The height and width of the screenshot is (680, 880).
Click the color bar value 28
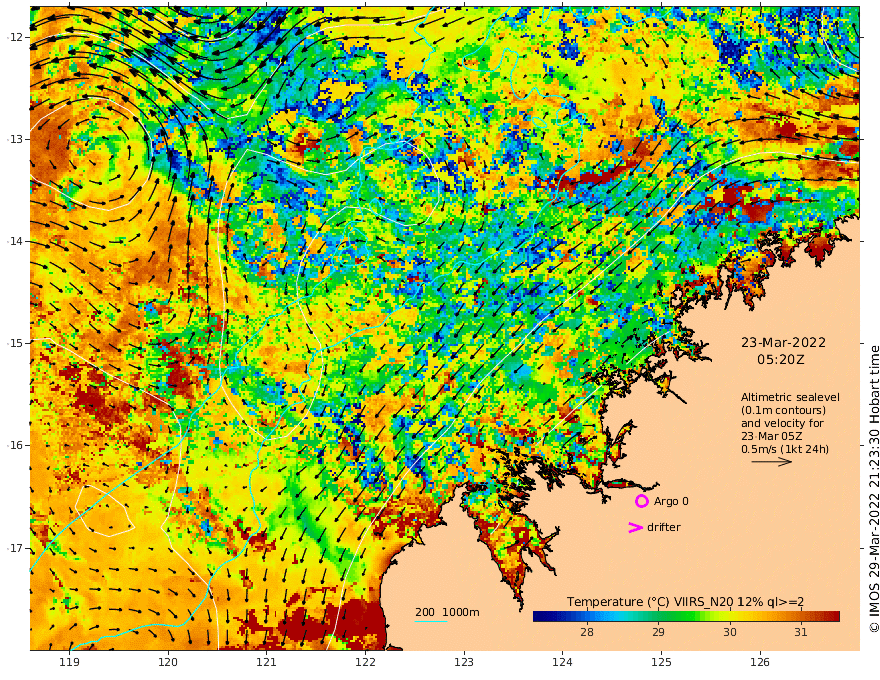tap(586, 632)
